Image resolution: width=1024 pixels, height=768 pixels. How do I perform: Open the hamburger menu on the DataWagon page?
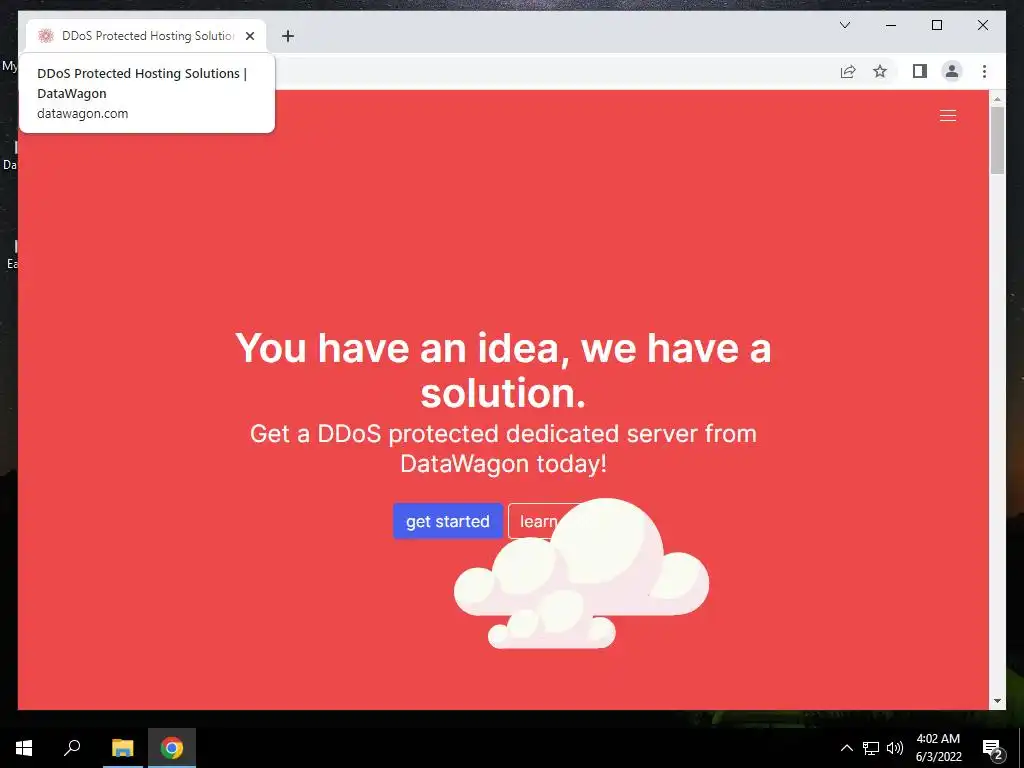[x=948, y=116]
